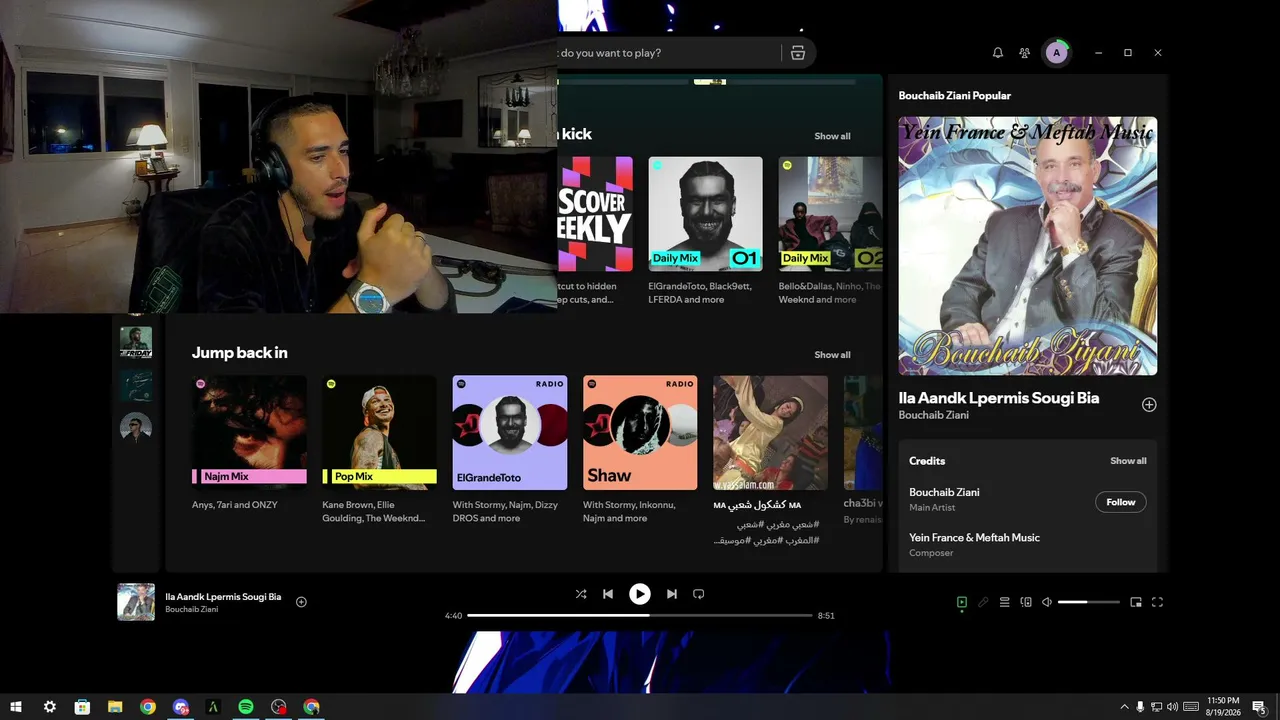The width and height of the screenshot is (1280, 720).
Task: Open the song title in the side panel
Action: coord(999,398)
